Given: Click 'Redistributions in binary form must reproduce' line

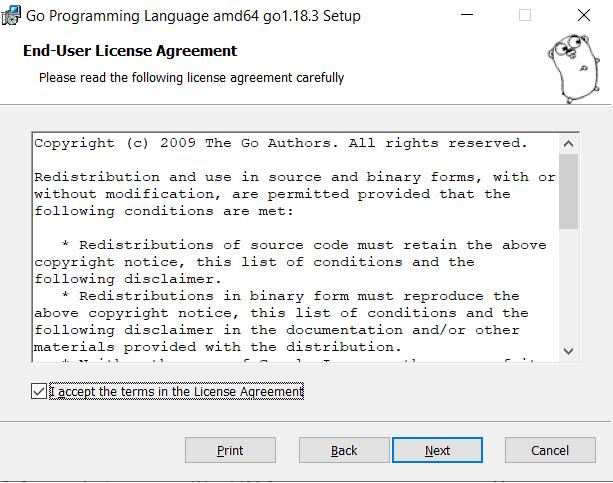Looking at the screenshot, I should (290, 296).
